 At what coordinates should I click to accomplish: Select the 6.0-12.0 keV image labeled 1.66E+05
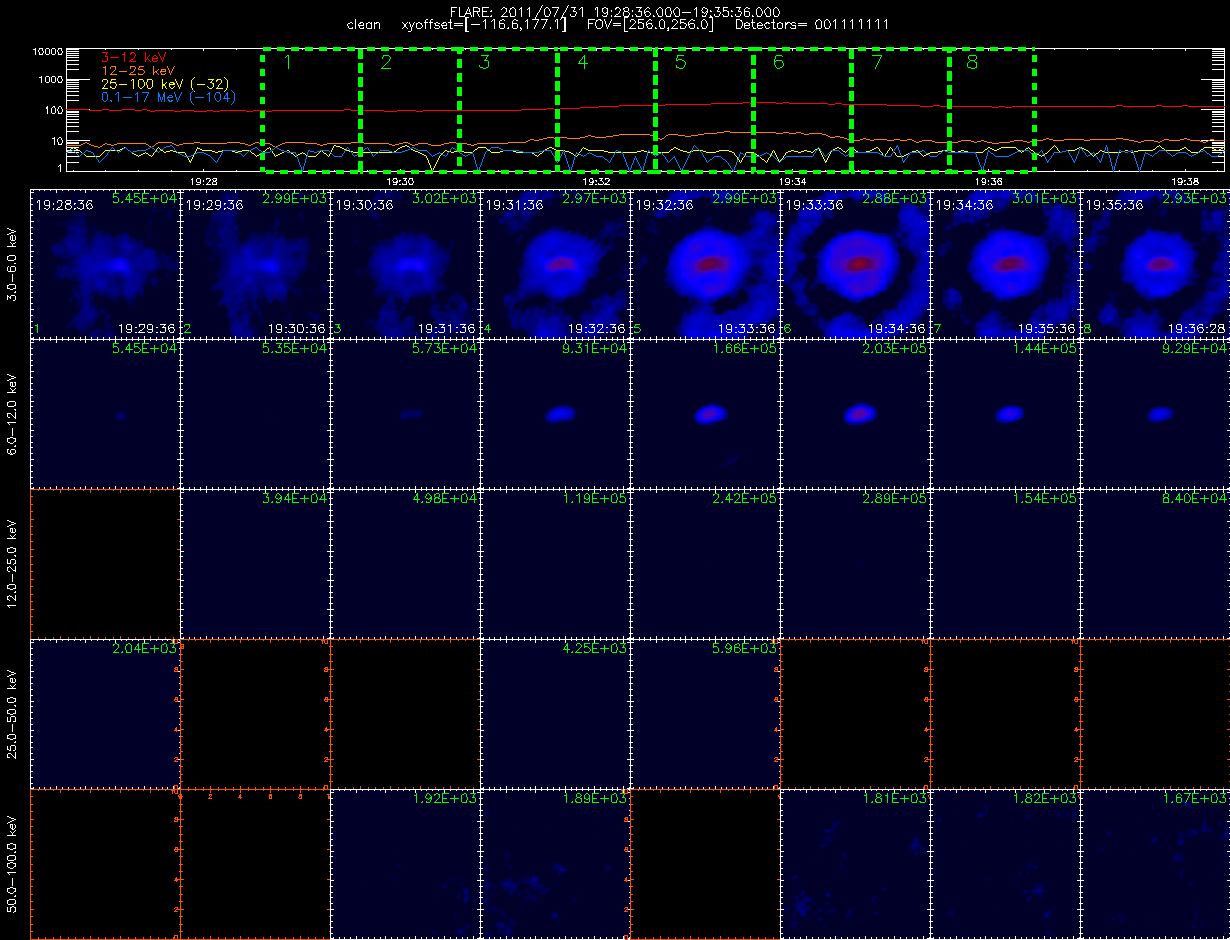pos(705,413)
